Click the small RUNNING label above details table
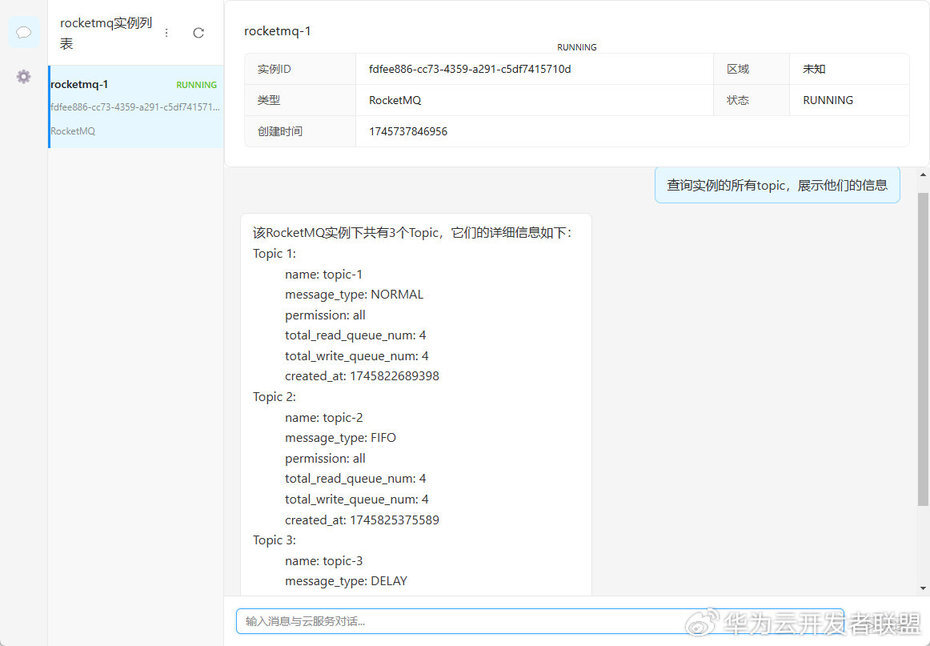The height and width of the screenshot is (646, 930). tap(577, 47)
